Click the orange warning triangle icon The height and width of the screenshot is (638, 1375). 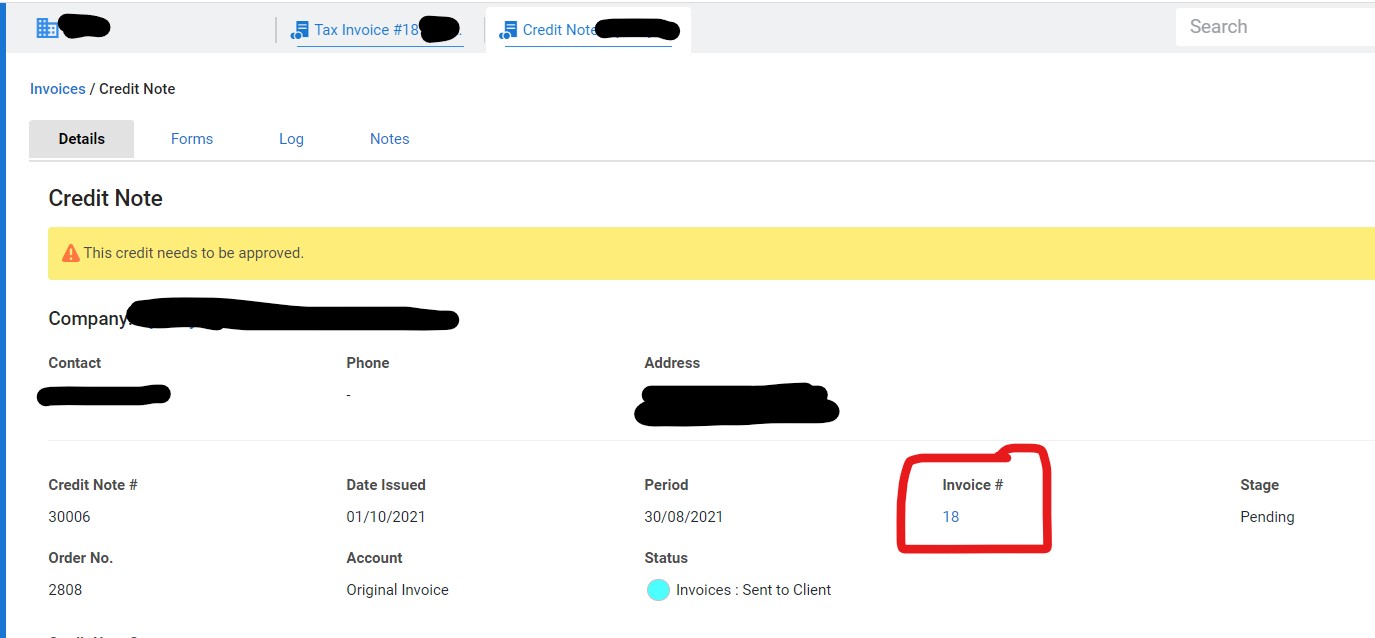click(x=70, y=253)
